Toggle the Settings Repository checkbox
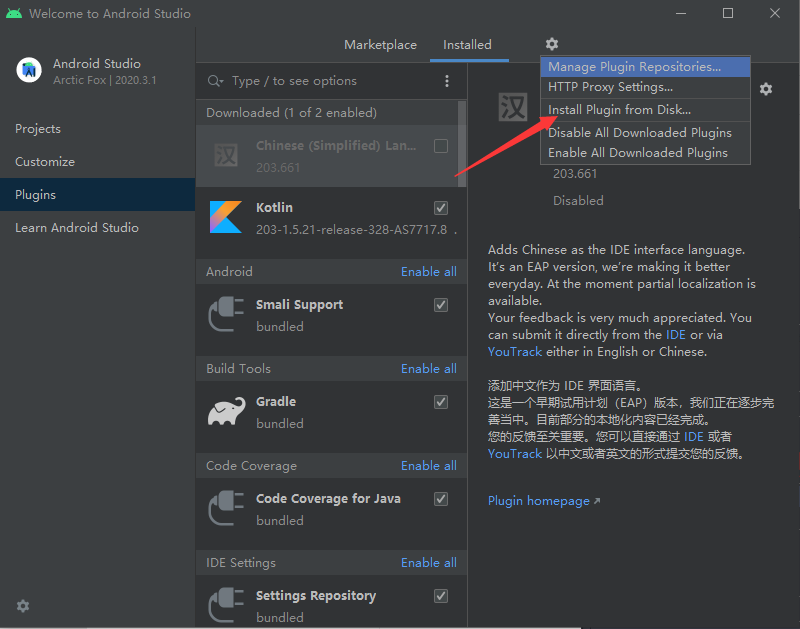Viewport: 800px width, 629px height. tap(441, 596)
